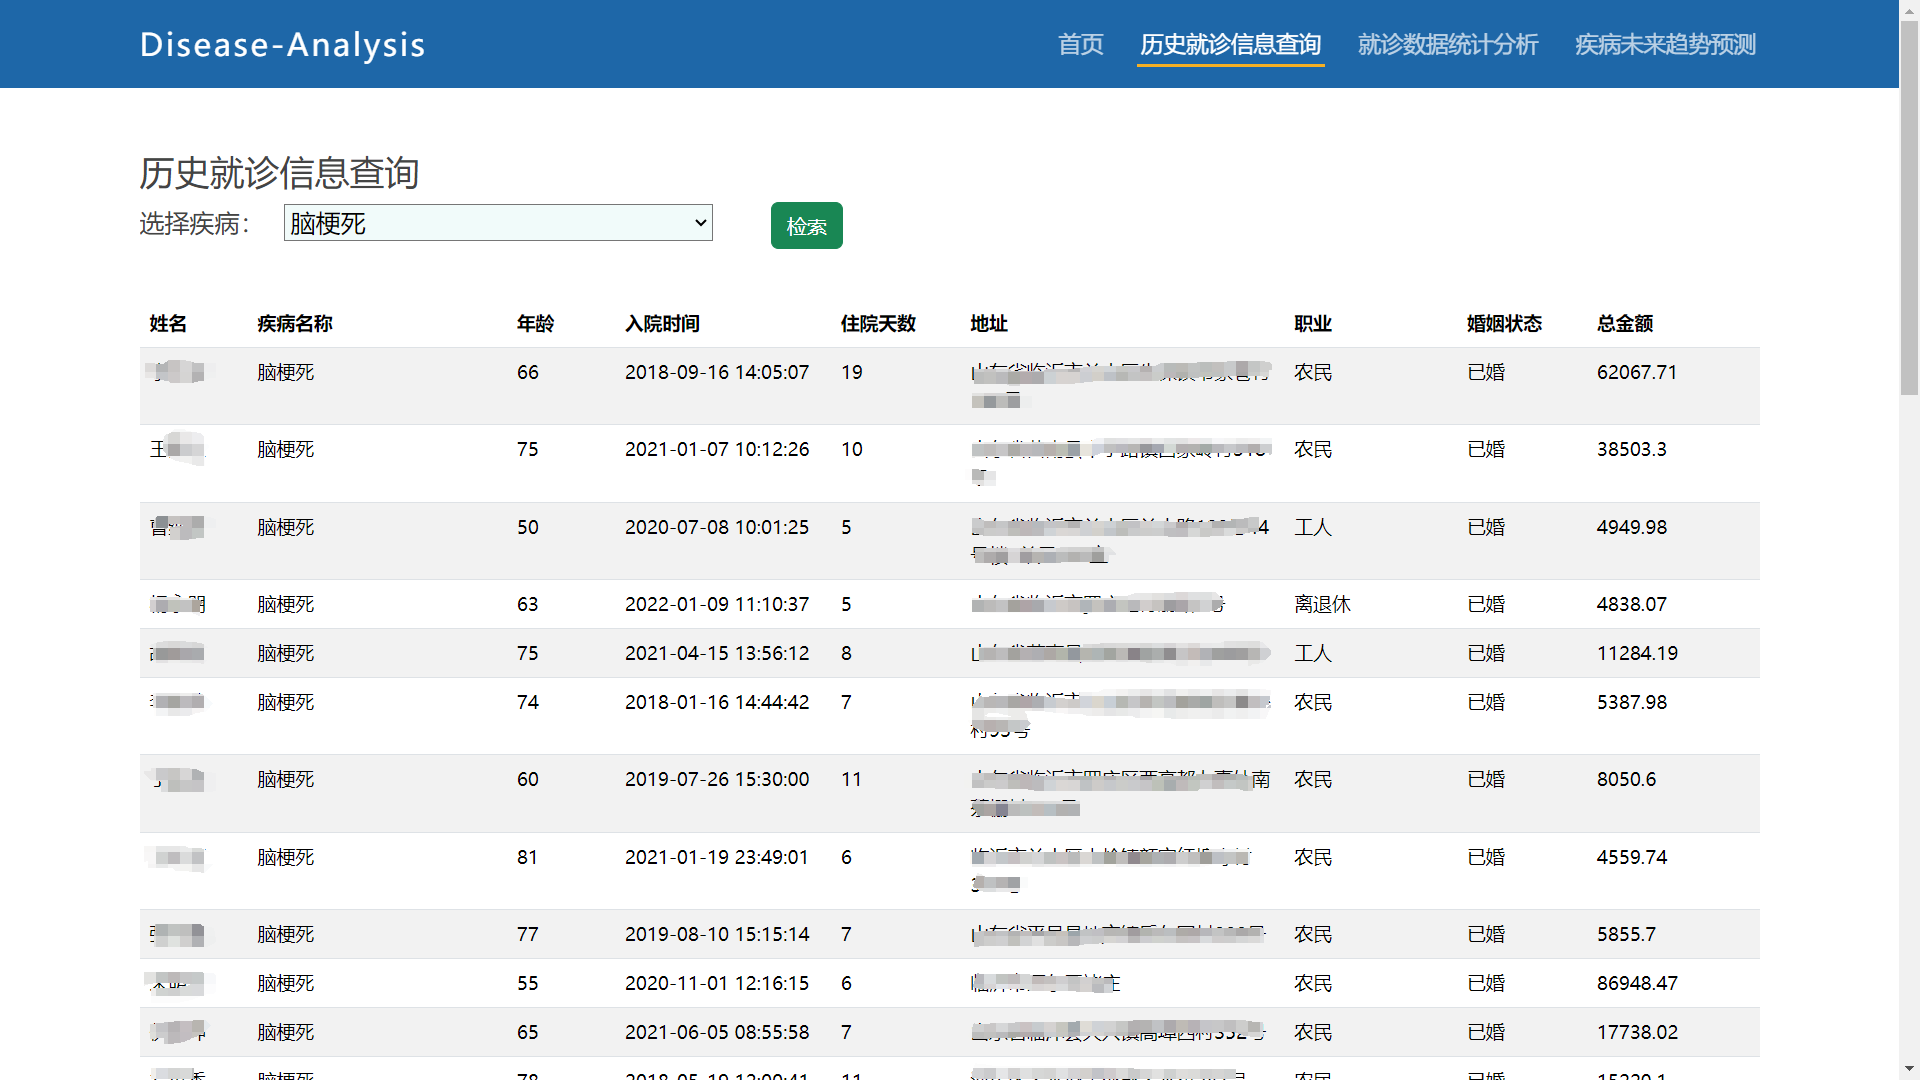
Task: Click the 婚姻状态 column header
Action: click(x=1504, y=324)
